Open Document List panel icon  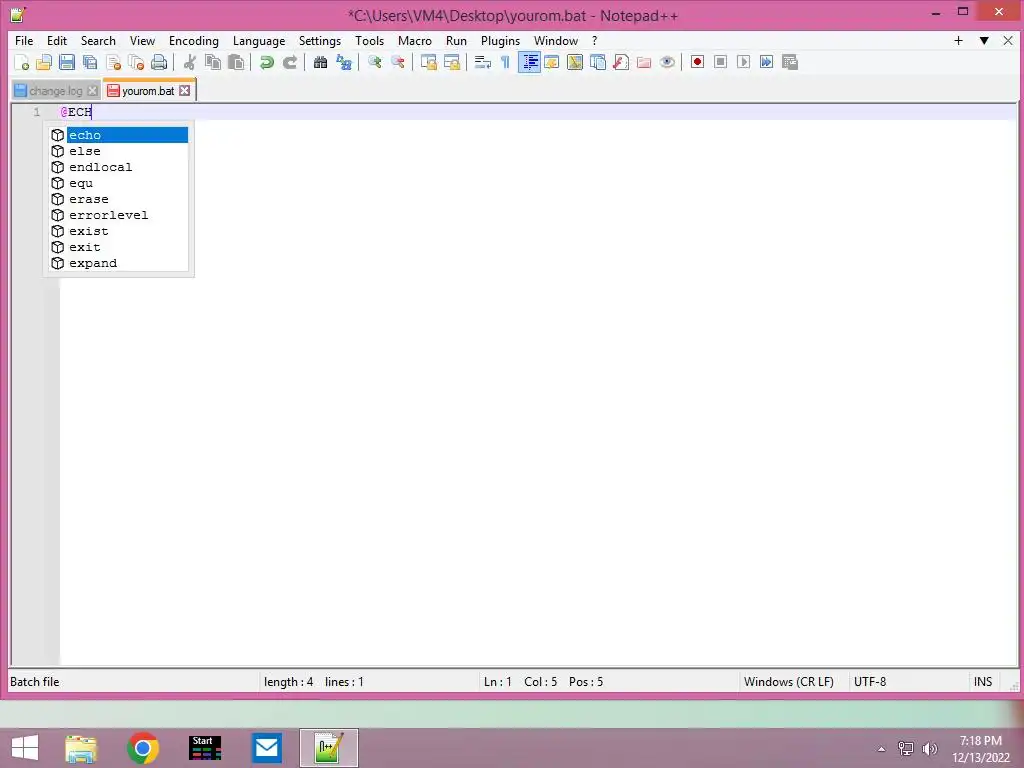(x=598, y=62)
